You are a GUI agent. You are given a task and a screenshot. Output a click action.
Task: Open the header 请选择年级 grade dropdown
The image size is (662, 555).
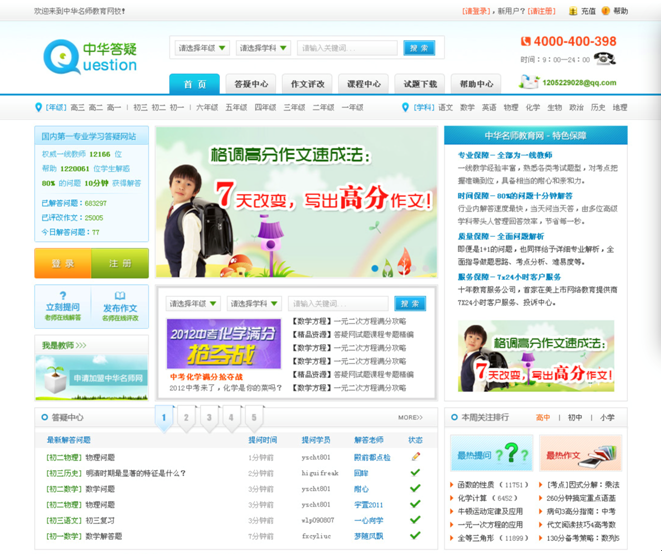(x=203, y=48)
